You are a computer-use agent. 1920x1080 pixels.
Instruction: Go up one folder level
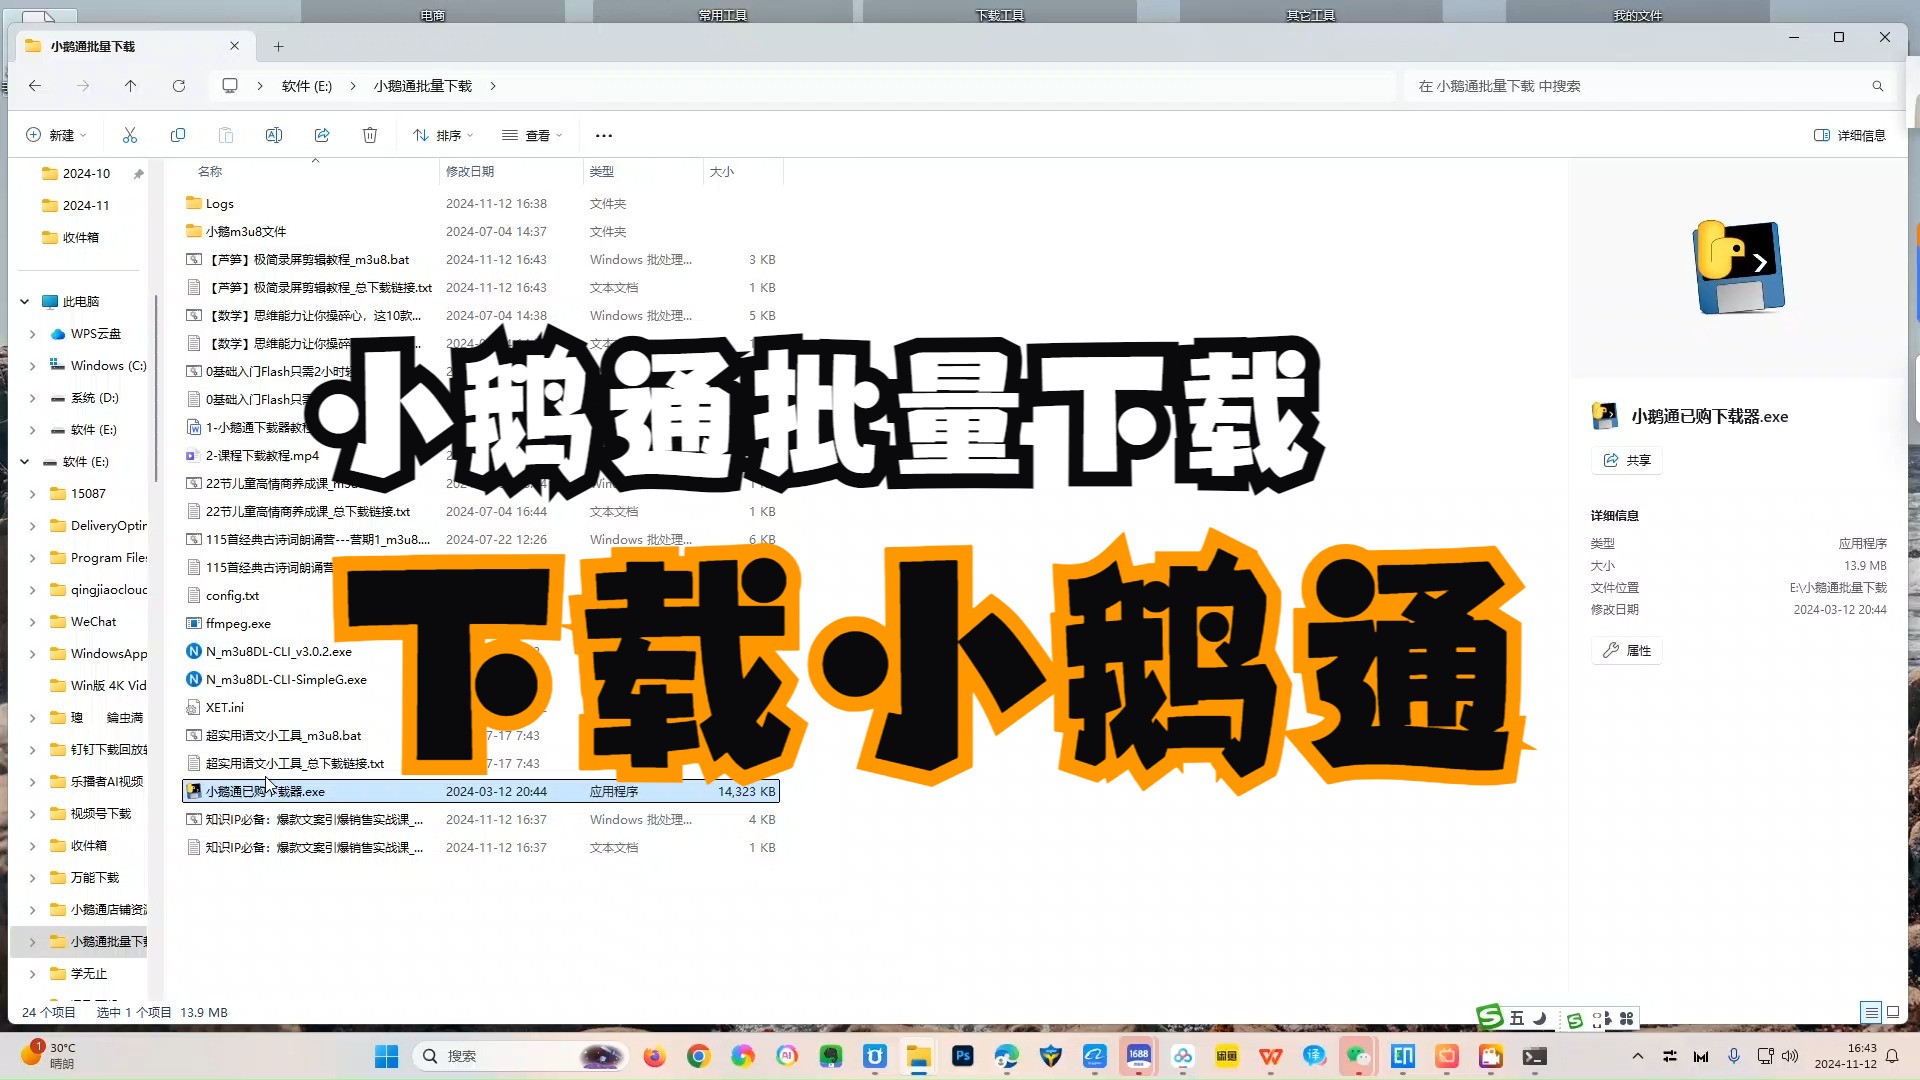[x=130, y=86]
